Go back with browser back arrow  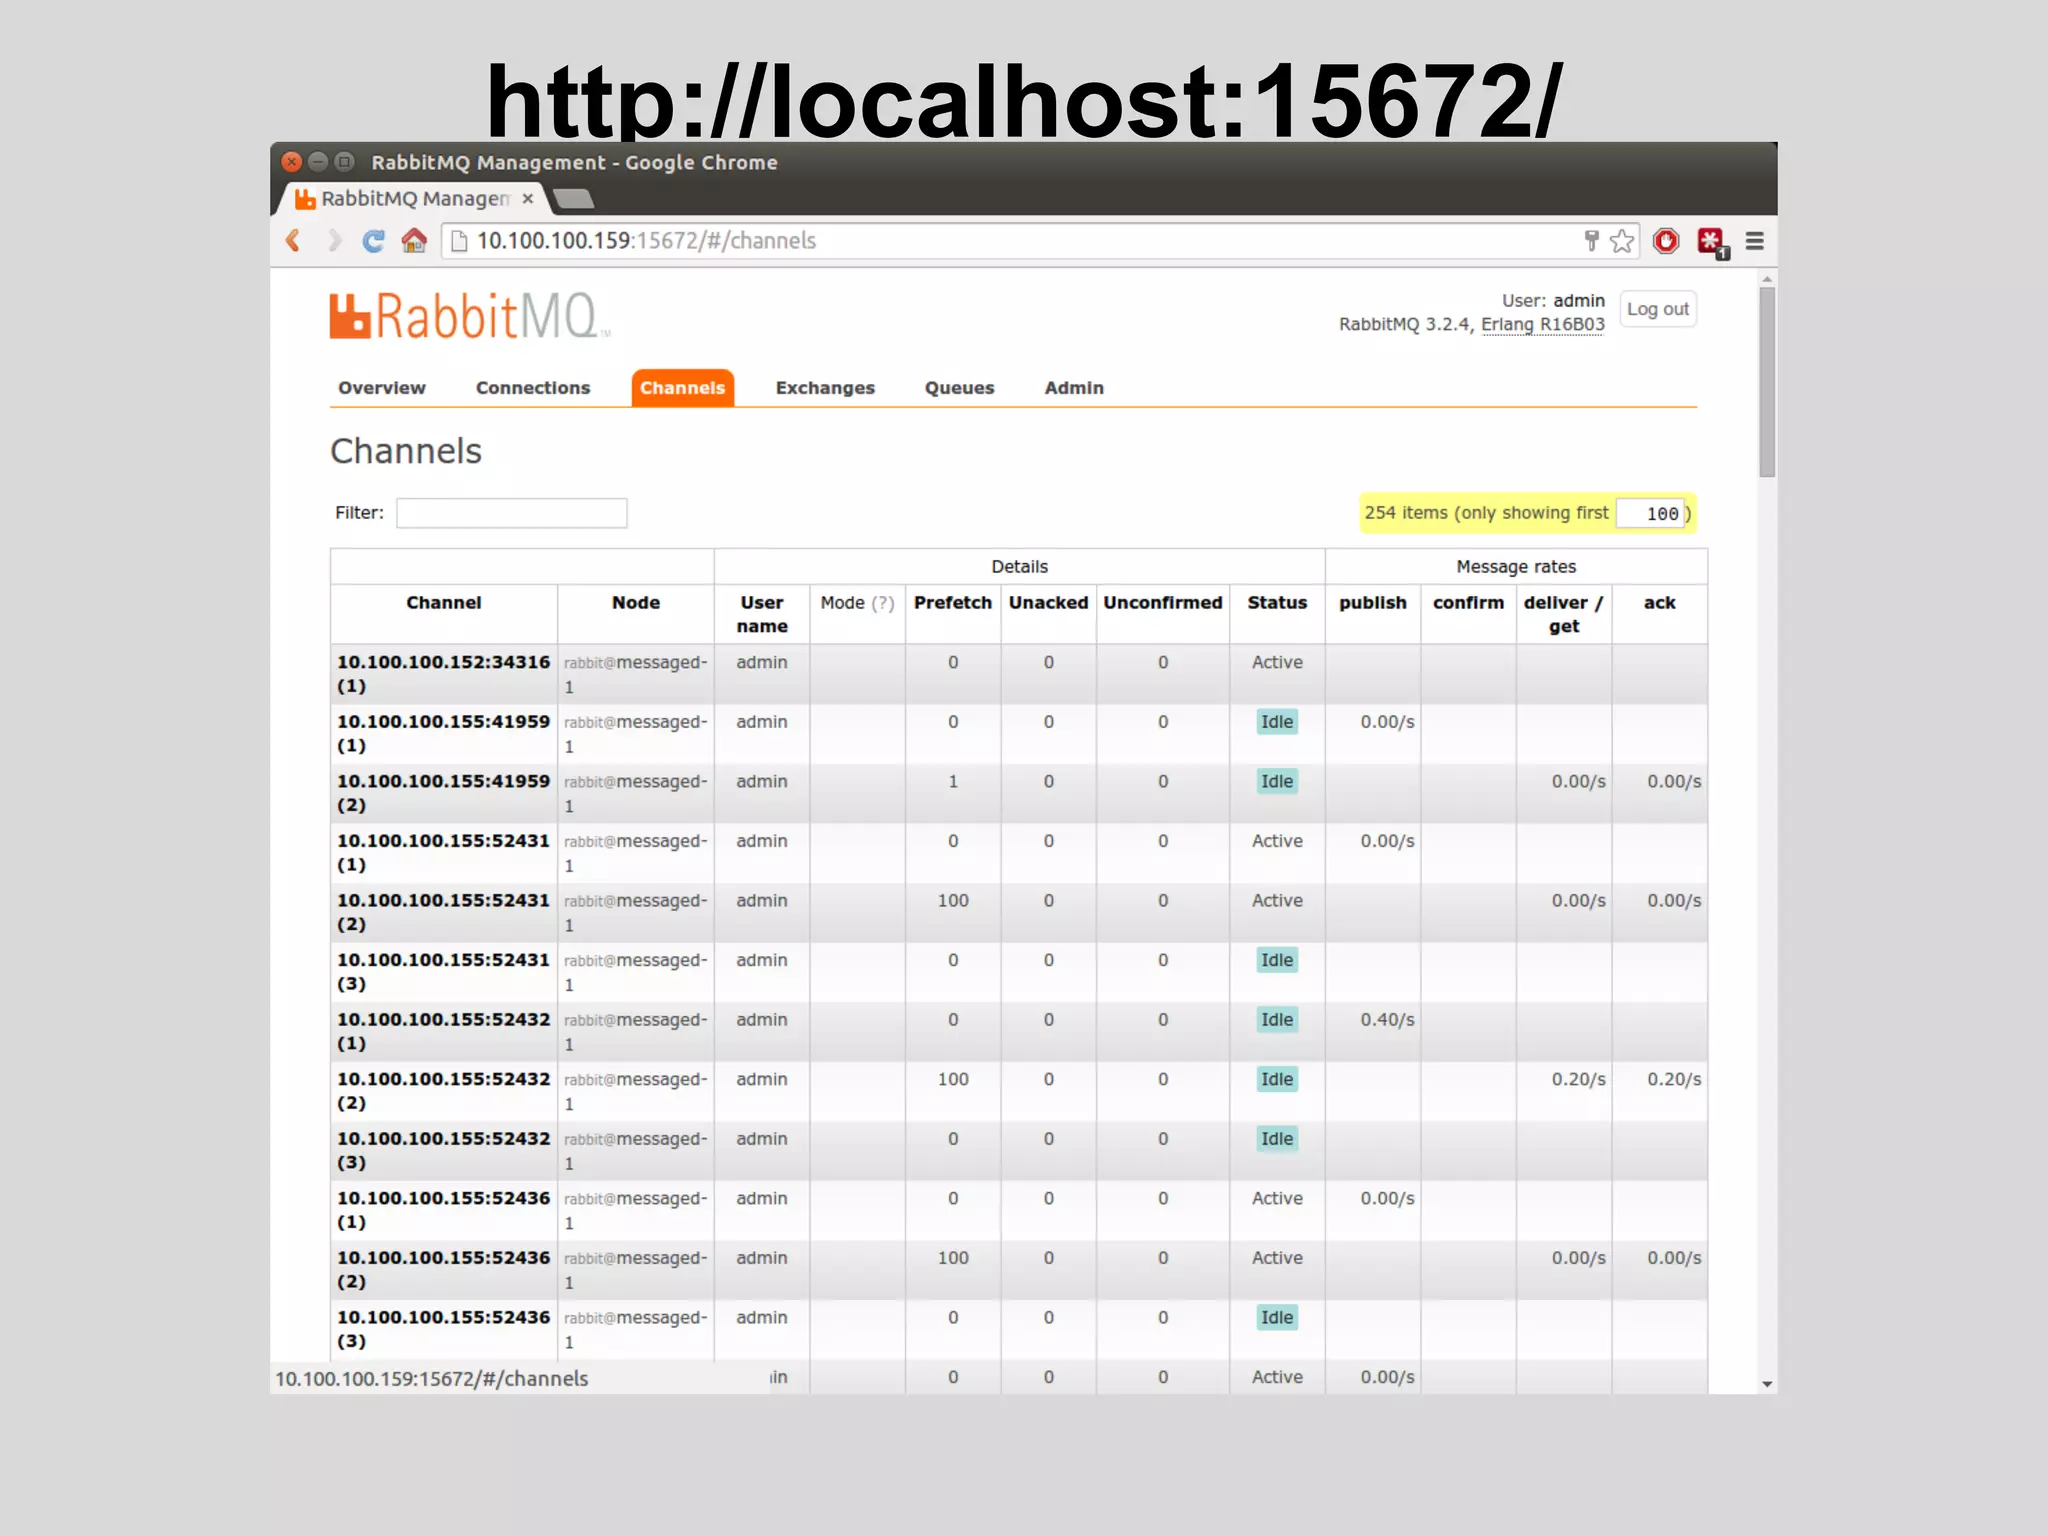coord(293,241)
